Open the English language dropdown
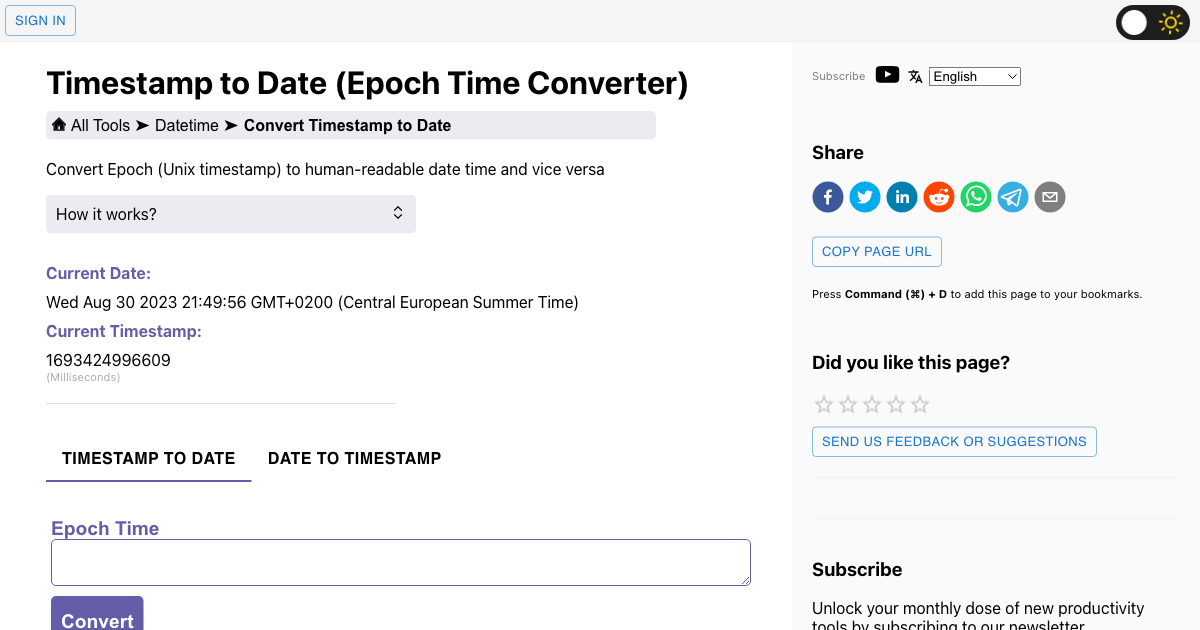The width and height of the screenshot is (1200, 630). [974, 76]
